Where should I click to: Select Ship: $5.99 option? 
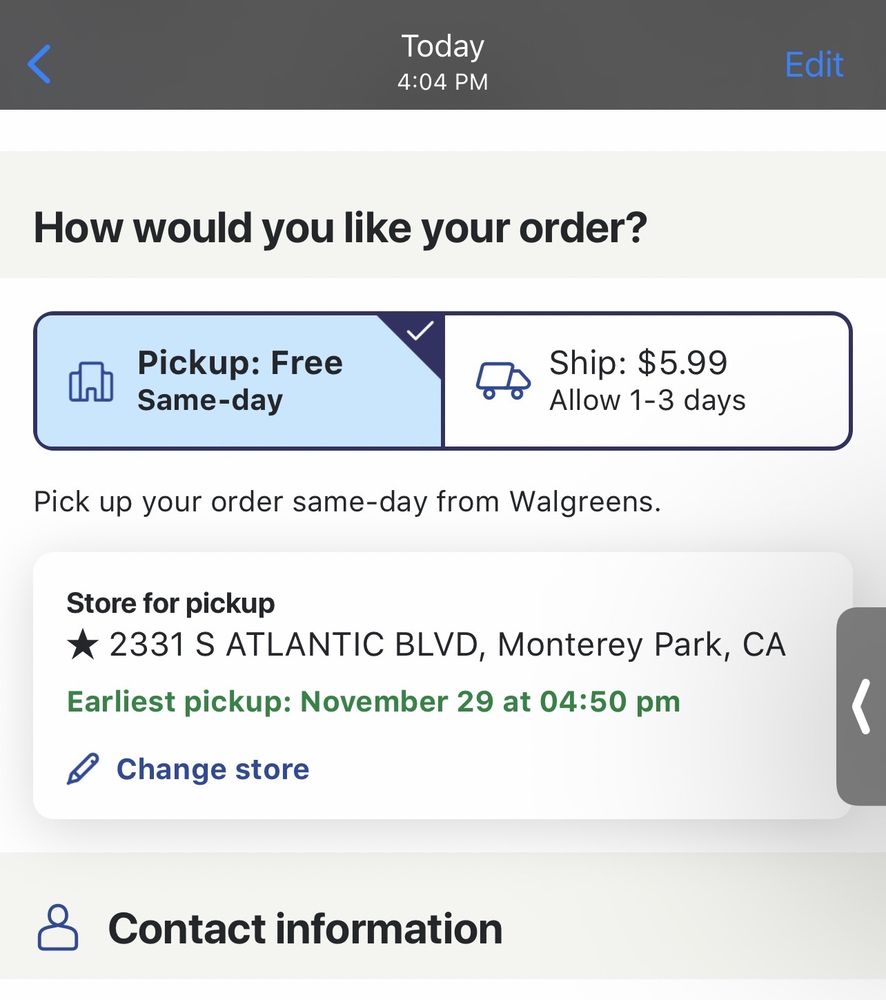click(647, 381)
